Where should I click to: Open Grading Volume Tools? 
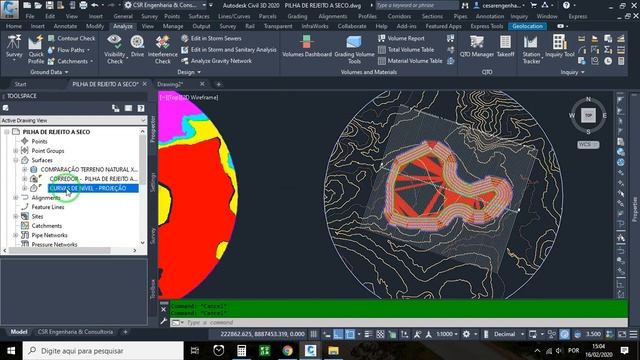point(354,49)
